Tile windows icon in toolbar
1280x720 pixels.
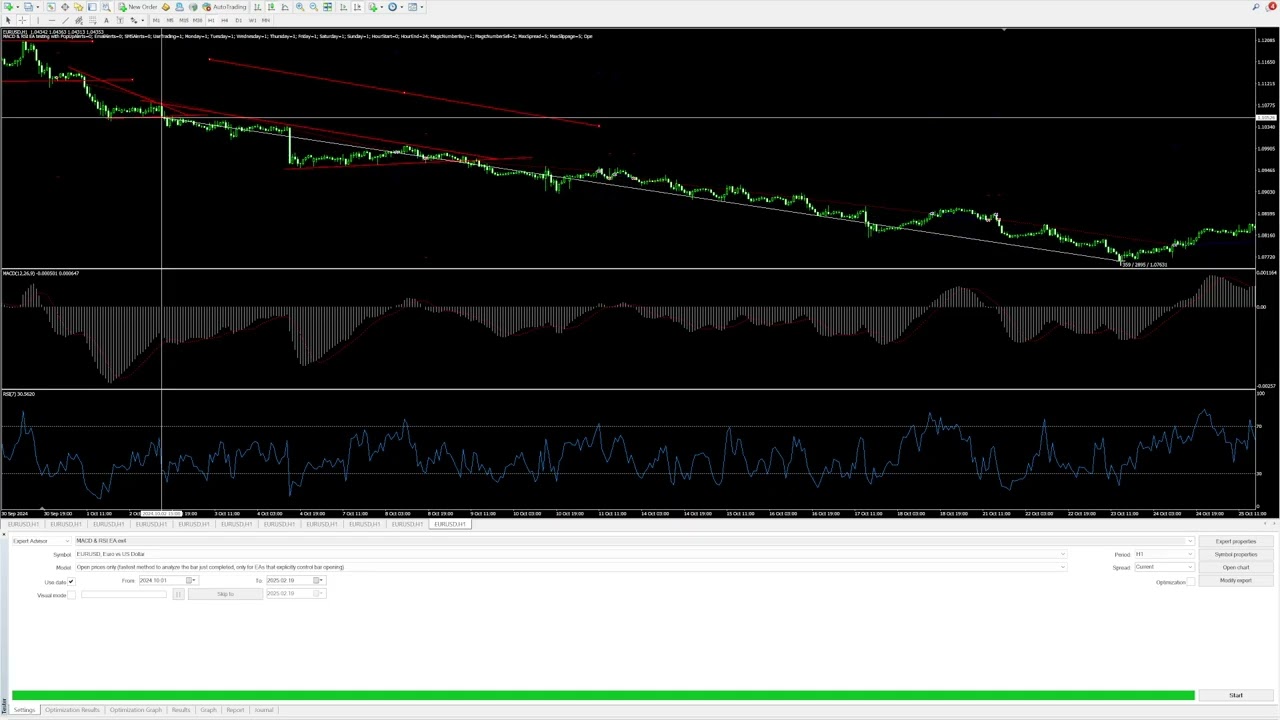[x=327, y=7]
